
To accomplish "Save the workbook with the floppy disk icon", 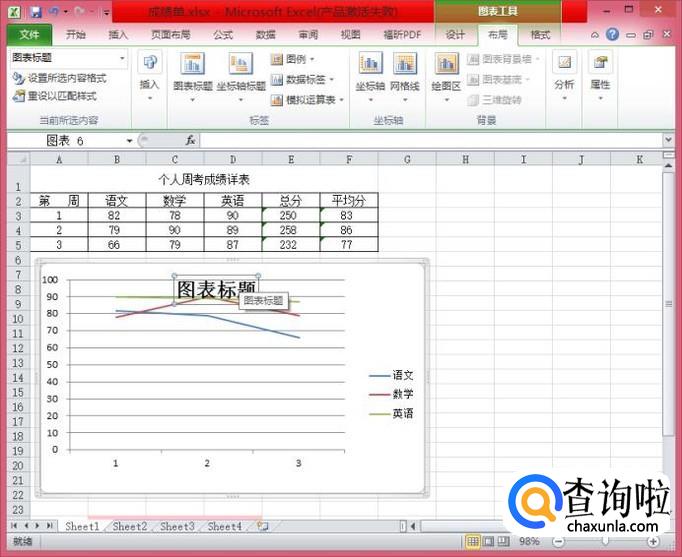I will pos(35,12).
